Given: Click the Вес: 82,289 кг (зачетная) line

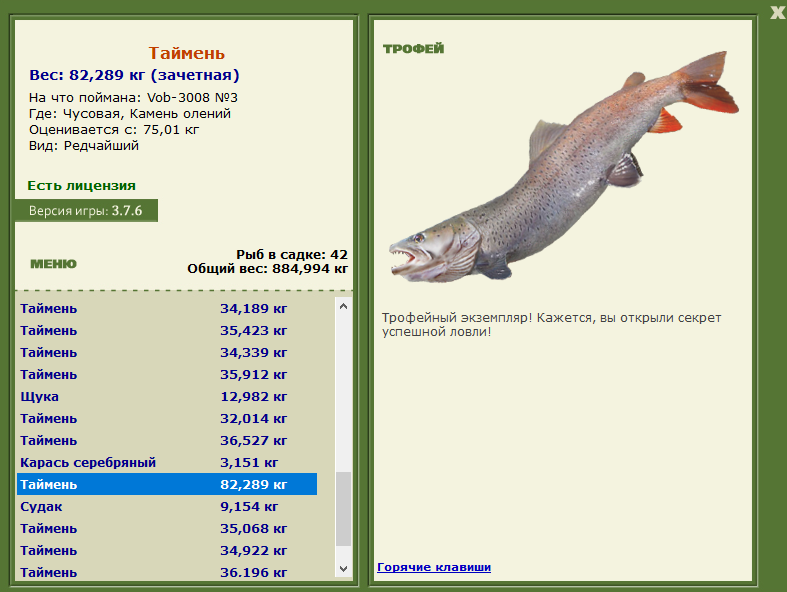Looking at the screenshot, I should [x=134, y=75].
